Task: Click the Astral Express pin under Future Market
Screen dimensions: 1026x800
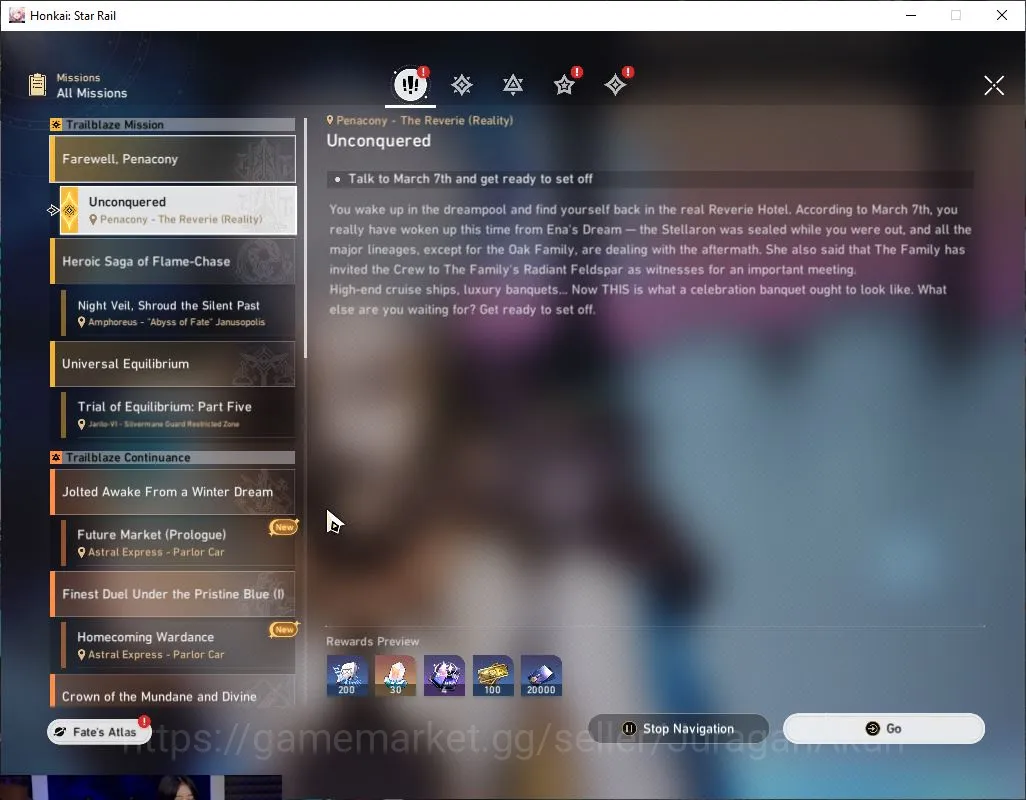Action: click(82, 552)
